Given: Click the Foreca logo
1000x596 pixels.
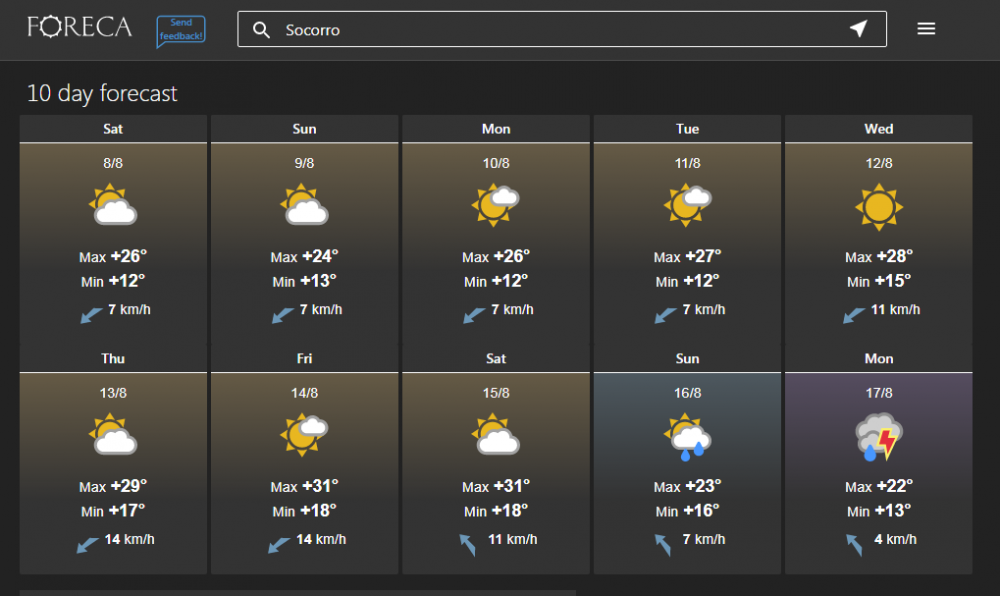Looking at the screenshot, I should click(x=79, y=27).
